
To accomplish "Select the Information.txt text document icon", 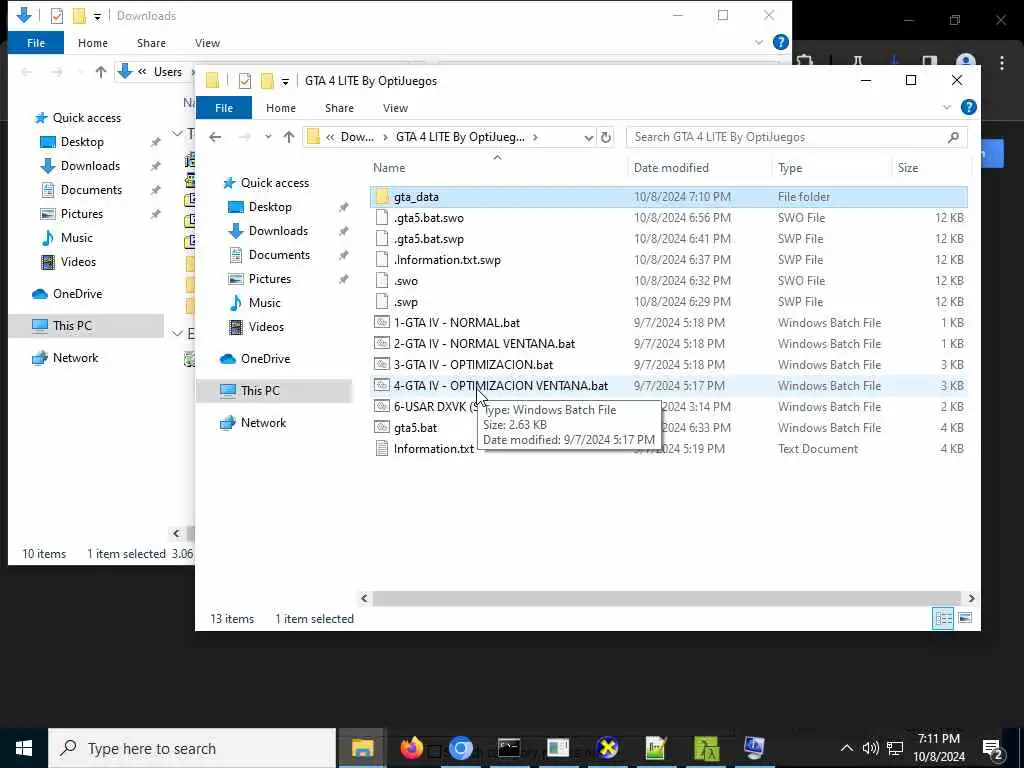I will (382, 449).
